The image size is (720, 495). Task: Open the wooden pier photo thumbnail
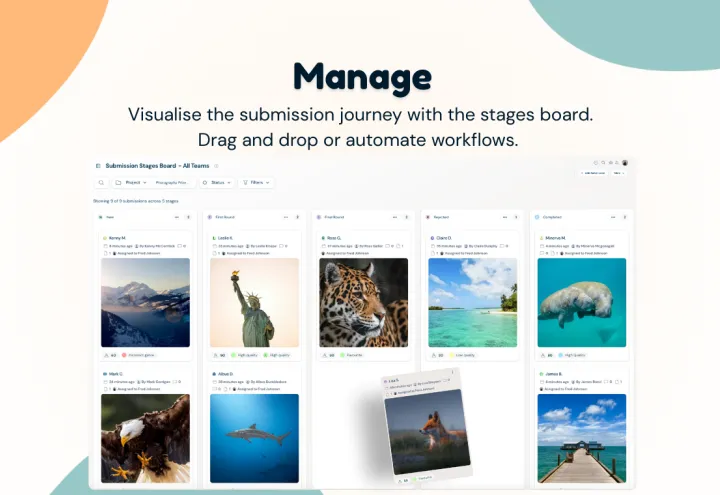pos(582,439)
